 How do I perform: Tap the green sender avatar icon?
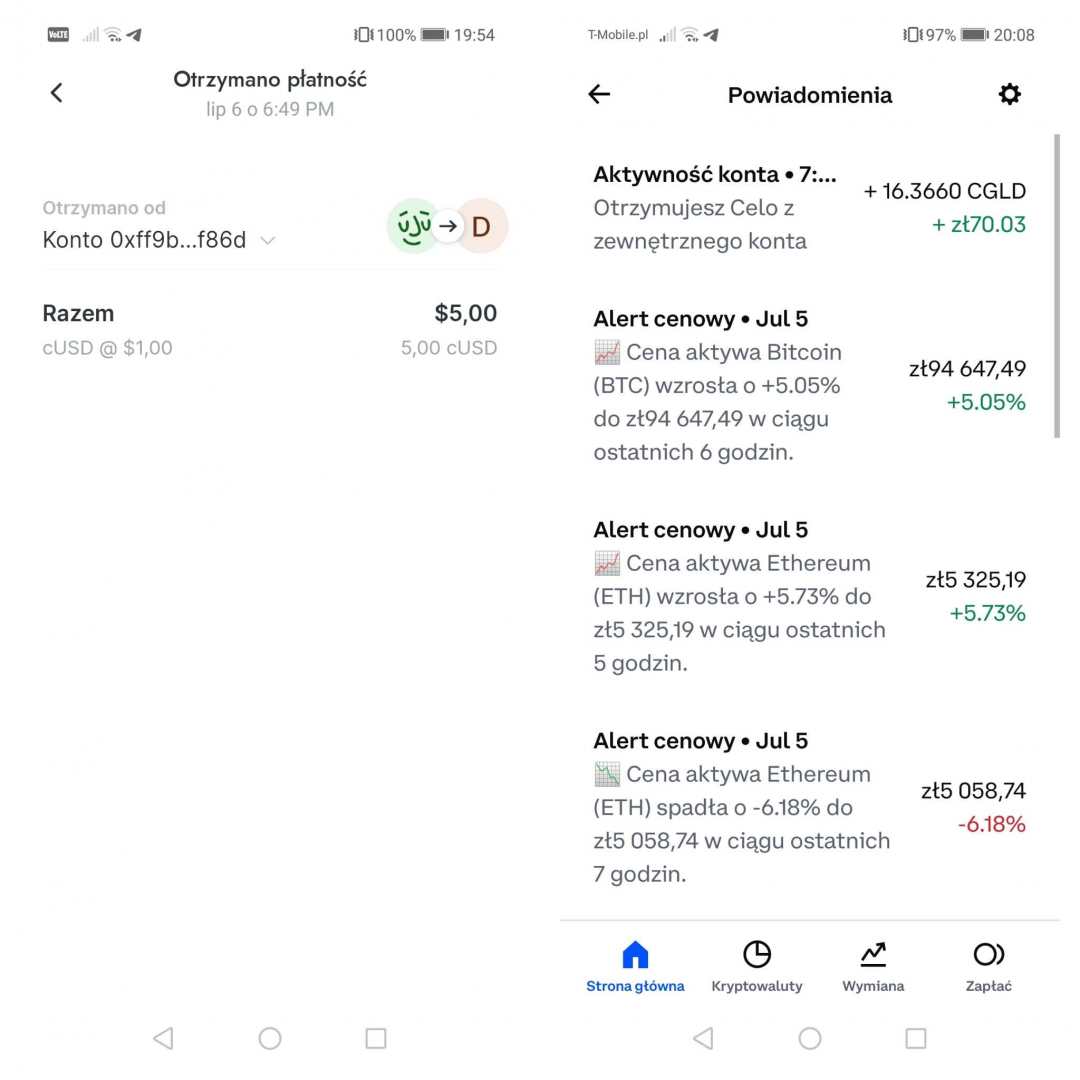pyautogui.click(x=412, y=226)
